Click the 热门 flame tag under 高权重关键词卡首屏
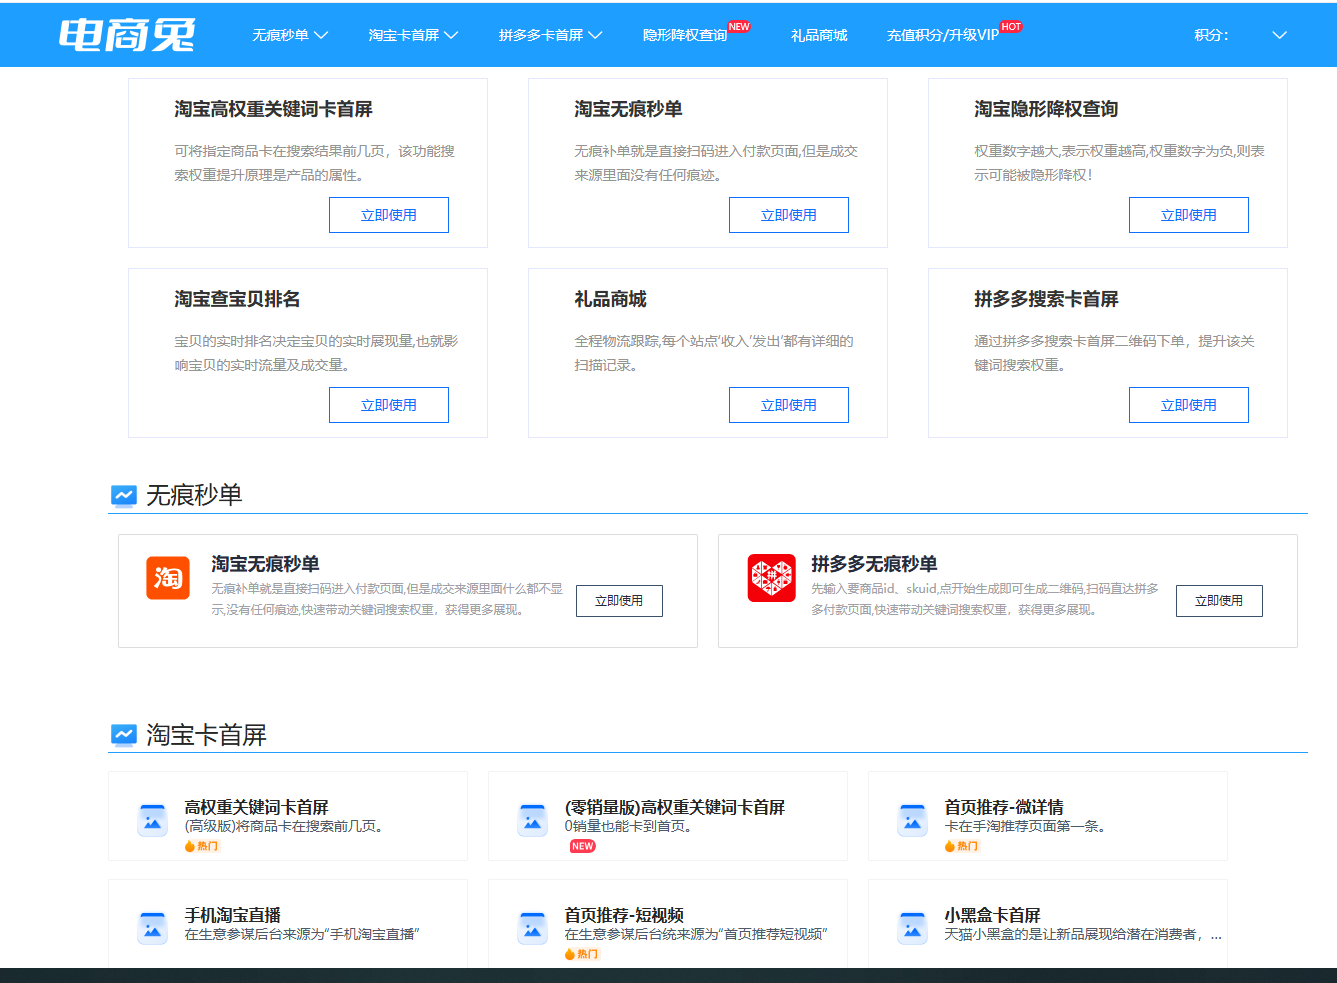Image resolution: width=1337 pixels, height=983 pixels. point(202,846)
